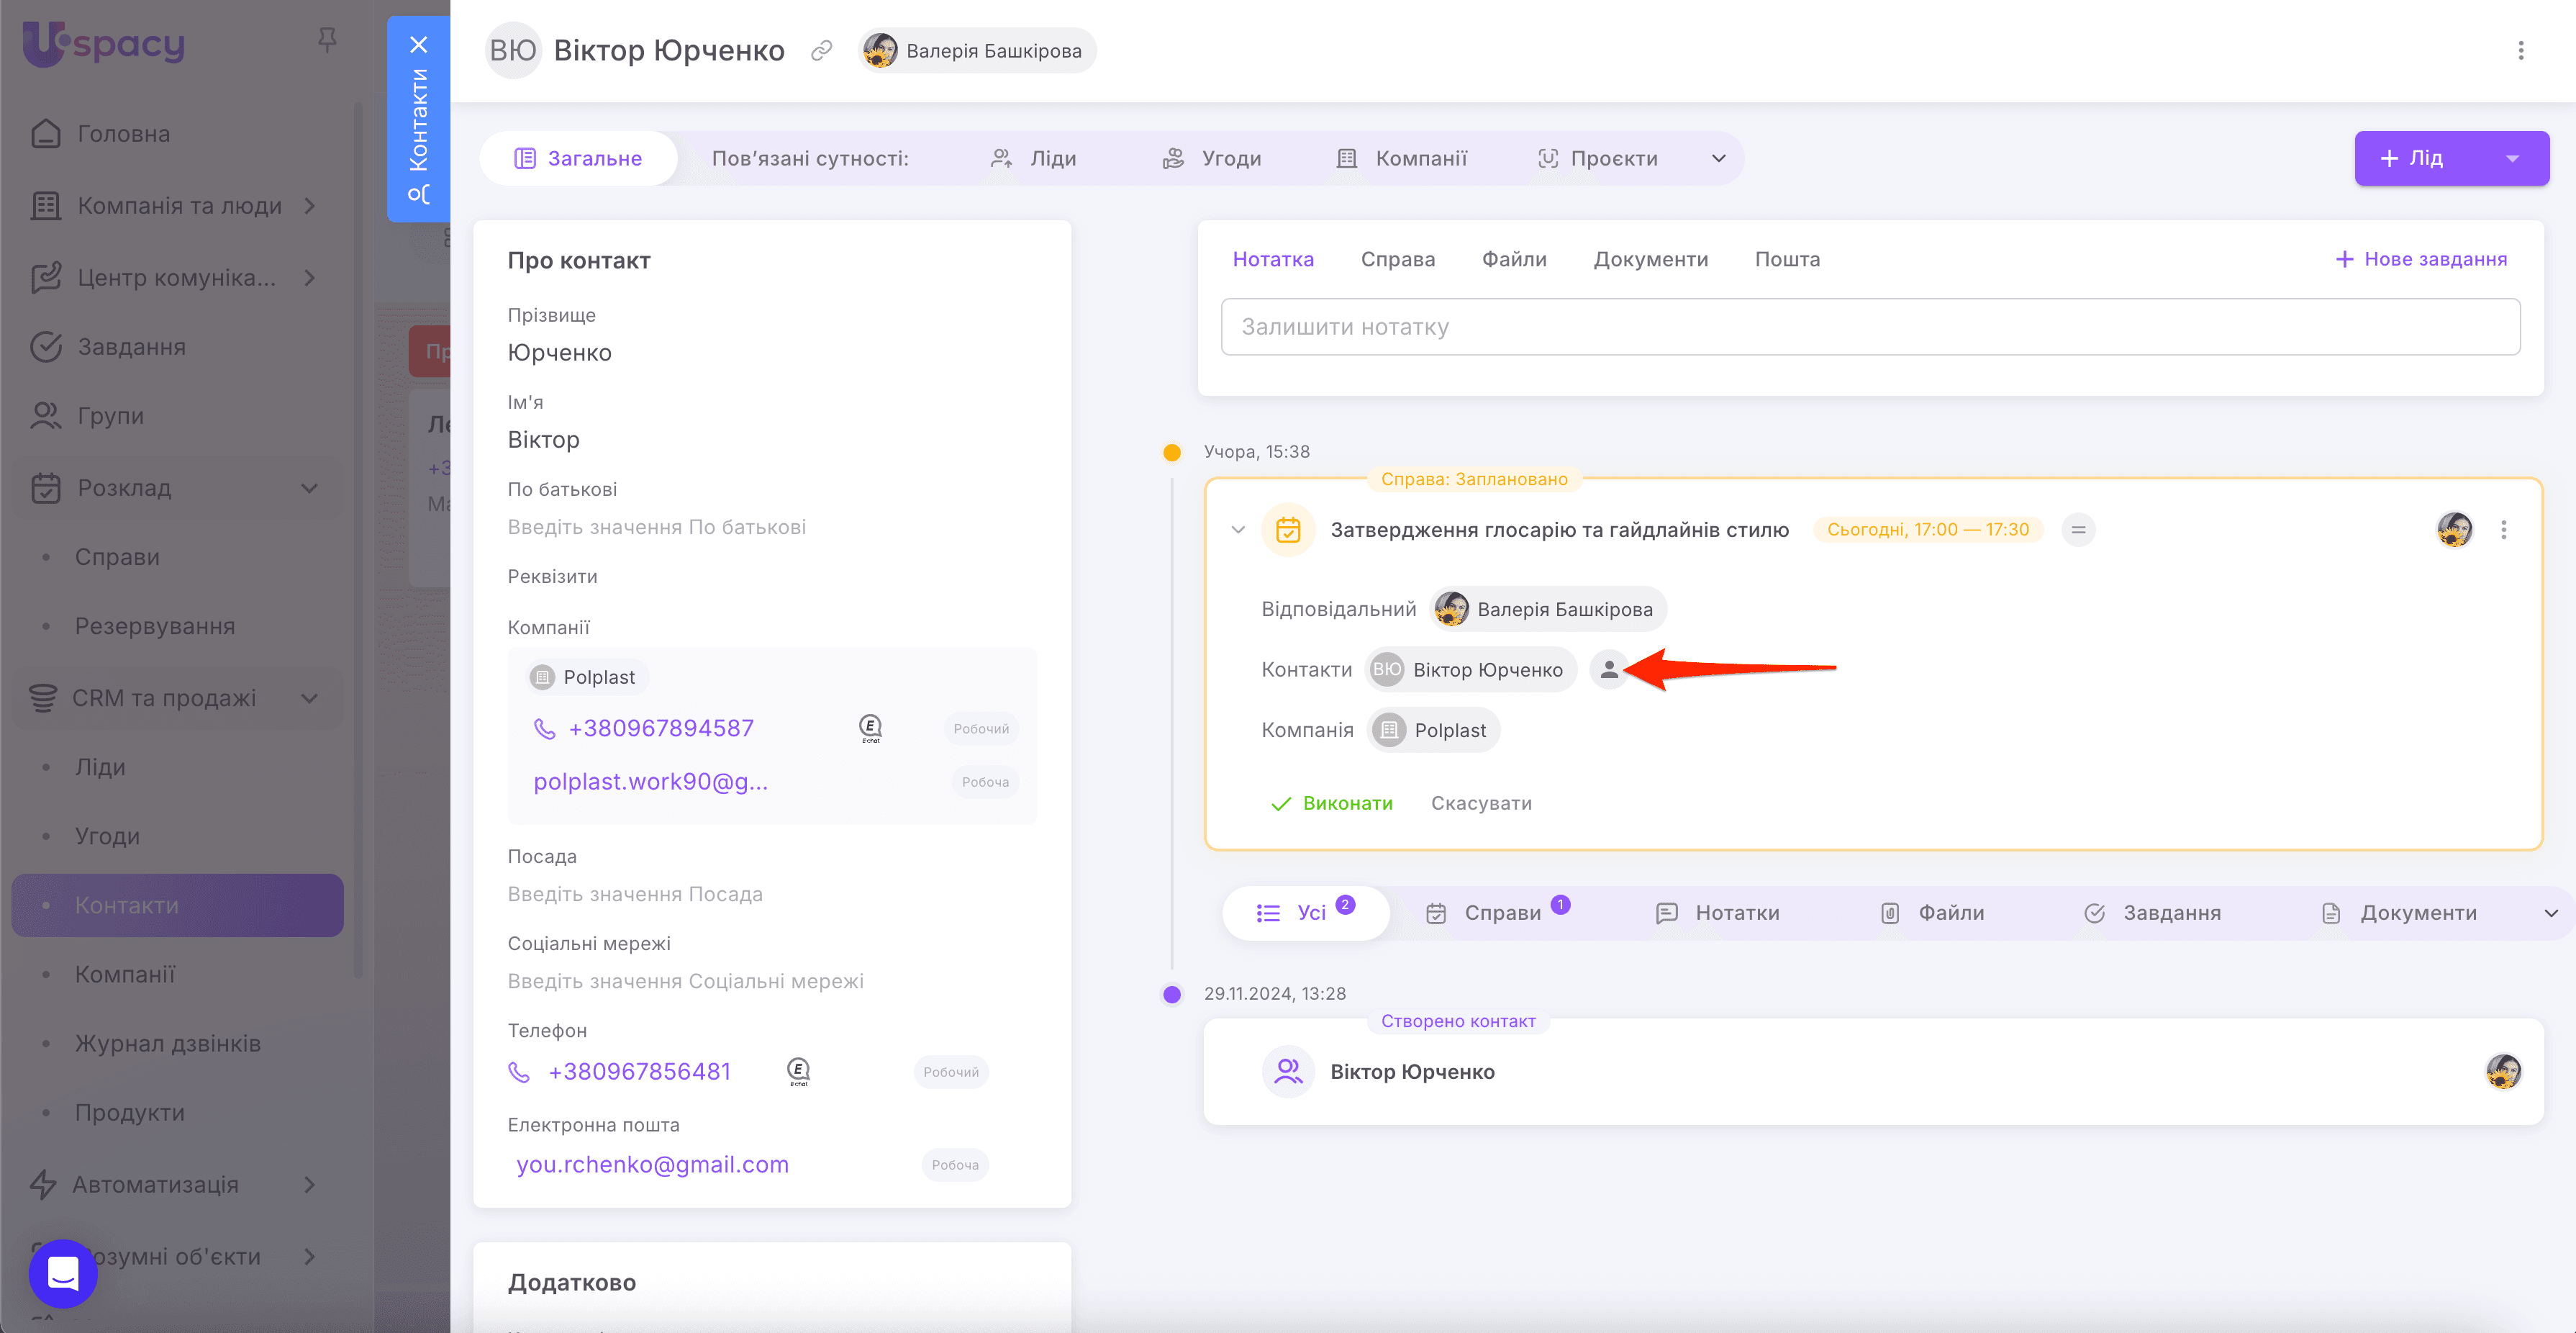The width and height of the screenshot is (2576, 1333).
Task: Filter timeline by Файли
Action: point(1932,912)
